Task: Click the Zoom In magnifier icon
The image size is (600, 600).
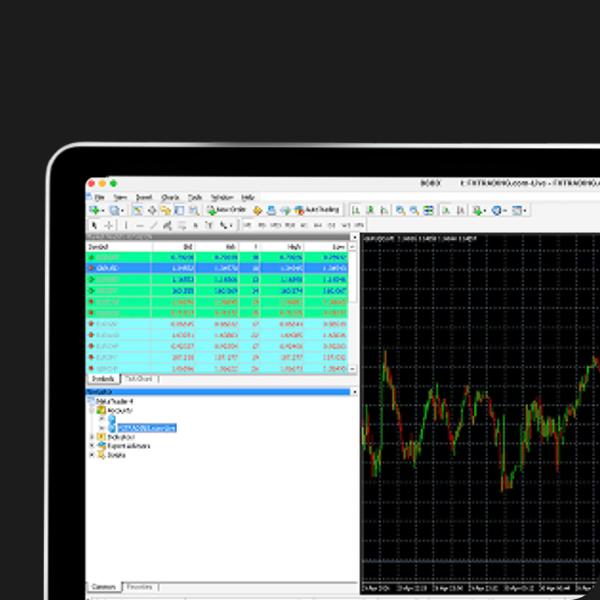Action: [x=400, y=210]
